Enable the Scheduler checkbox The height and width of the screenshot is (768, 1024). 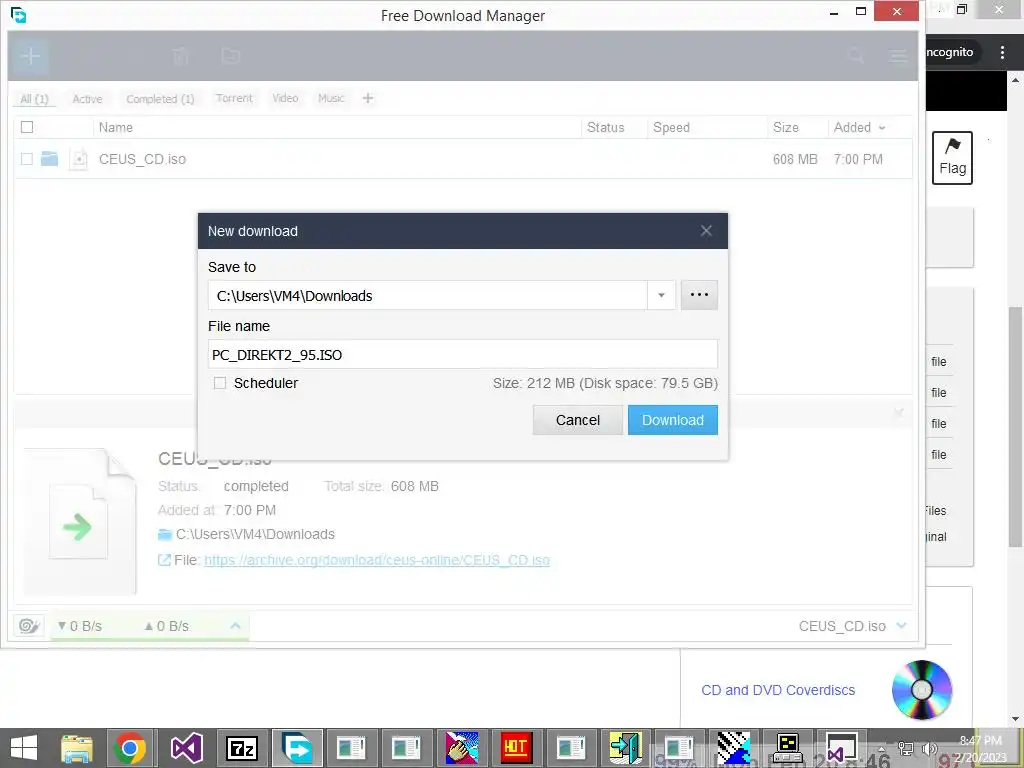point(220,383)
